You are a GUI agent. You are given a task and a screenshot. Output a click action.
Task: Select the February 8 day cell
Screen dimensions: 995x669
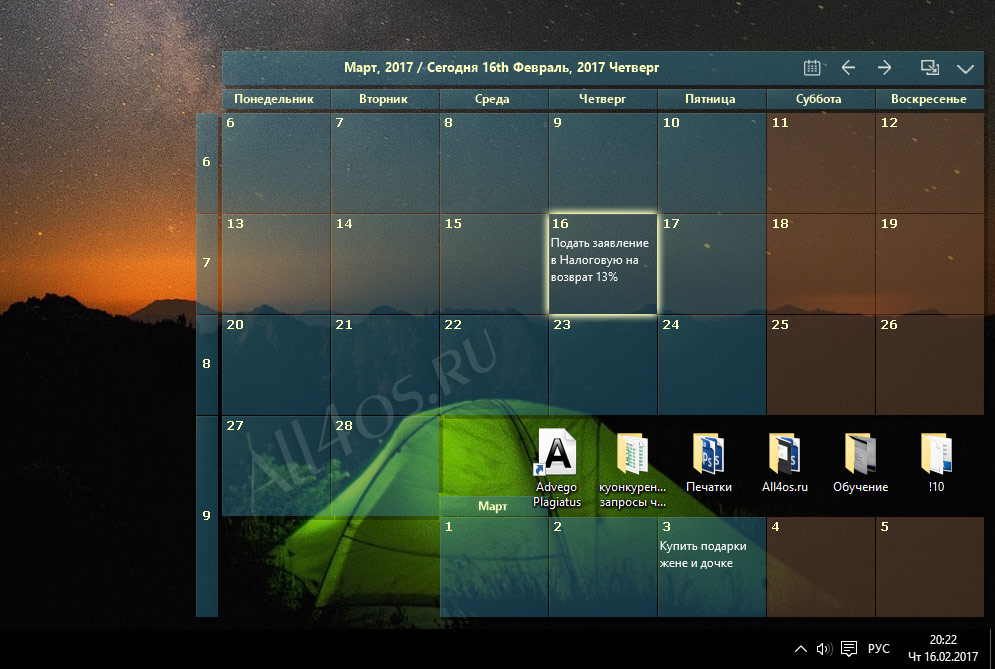494,162
